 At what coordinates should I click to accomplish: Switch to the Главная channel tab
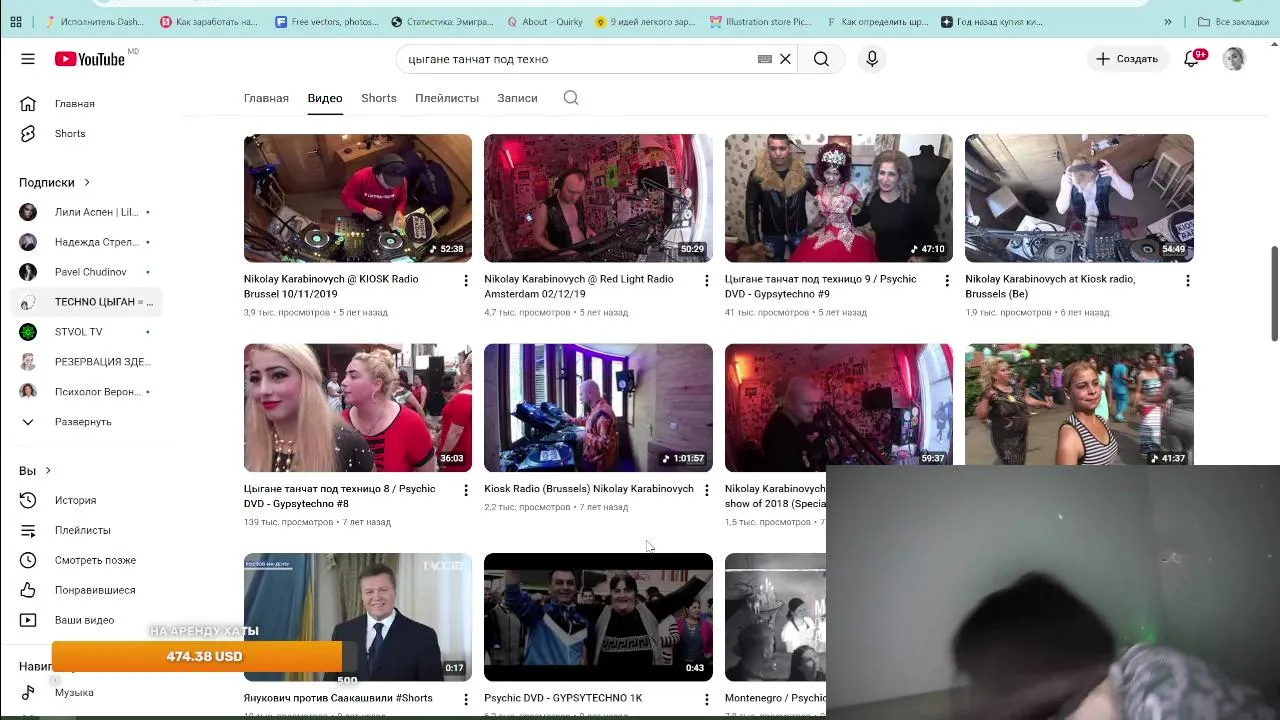pyautogui.click(x=266, y=98)
